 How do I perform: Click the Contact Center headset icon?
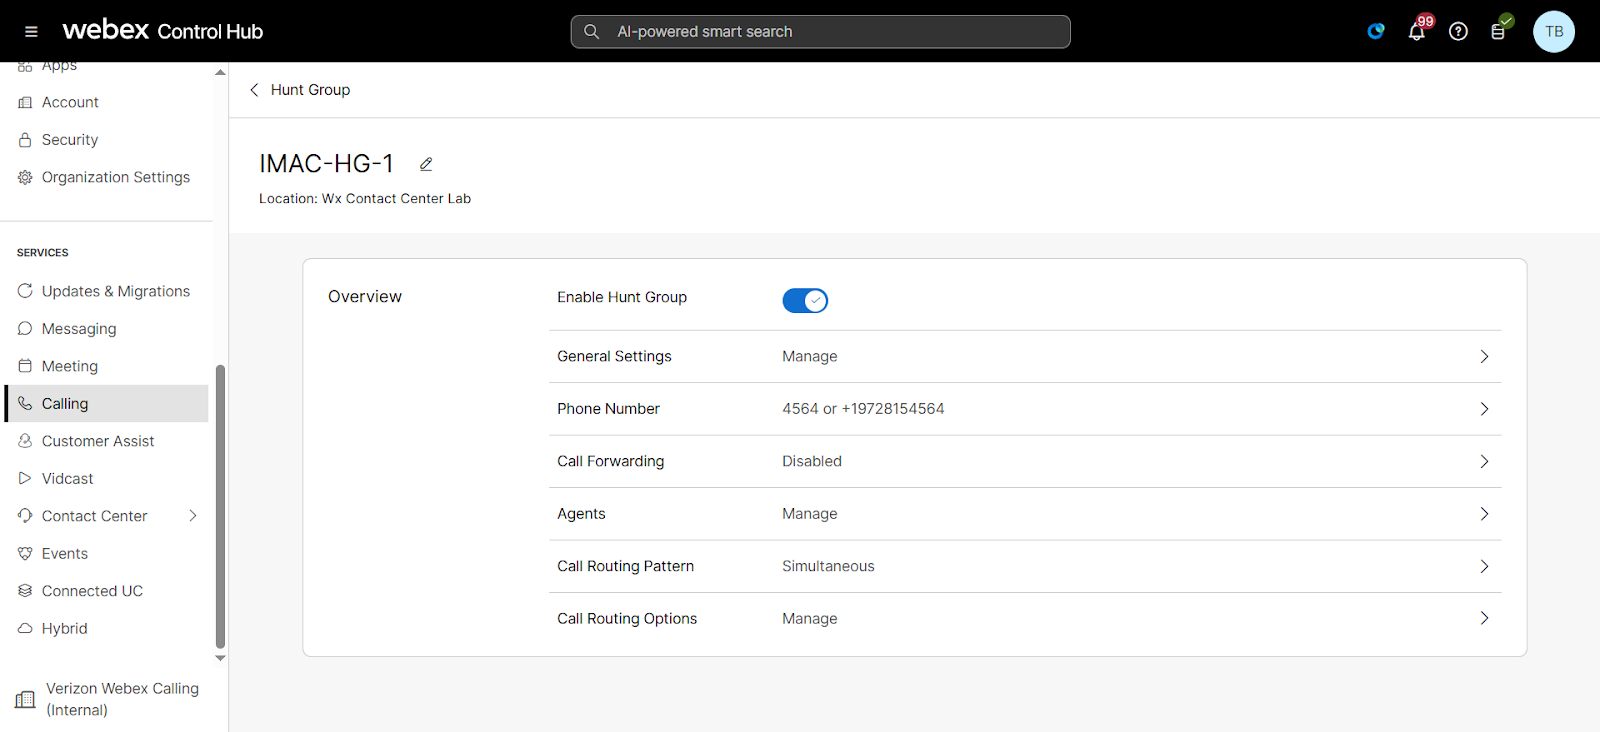[x=25, y=516]
